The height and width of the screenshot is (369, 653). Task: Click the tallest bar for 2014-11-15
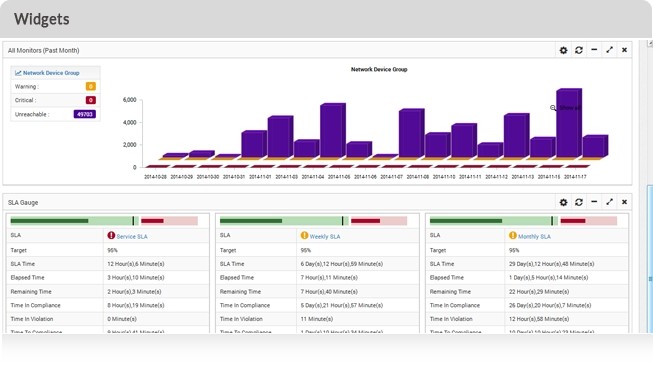(x=568, y=123)
